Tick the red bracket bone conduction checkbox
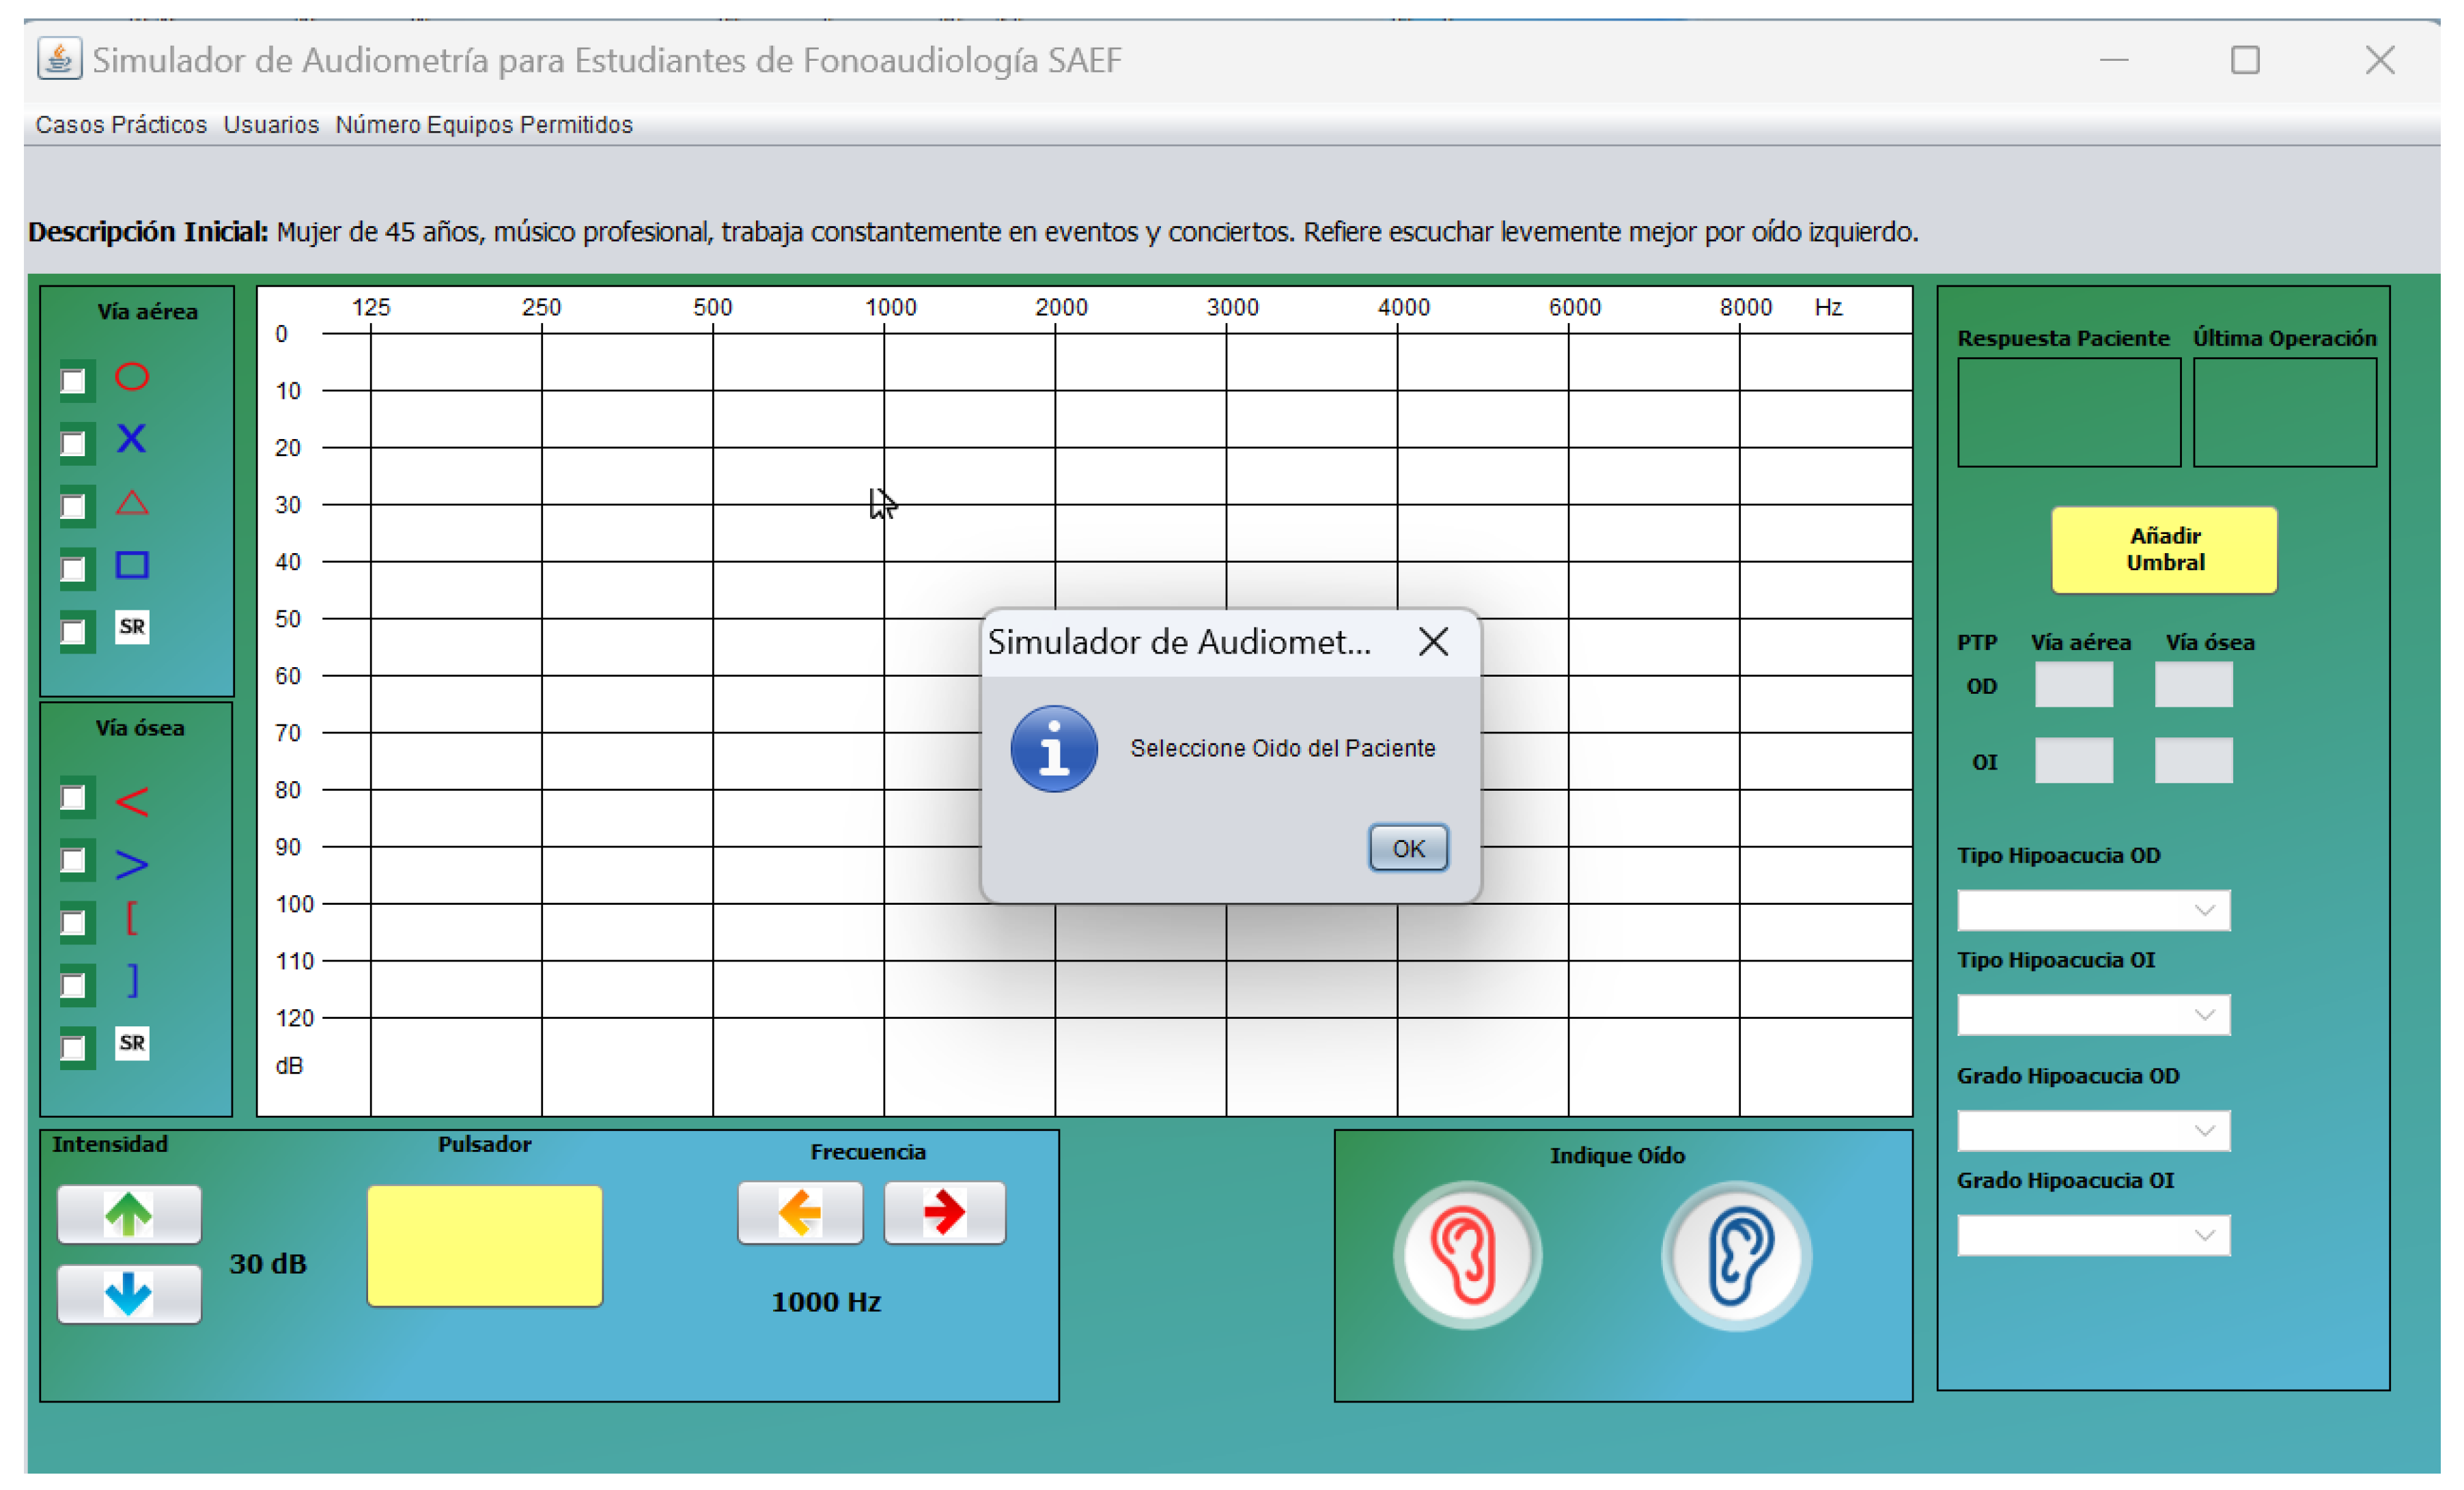The width and height of the screenshot is (2464, 1490). pos(73,922)
